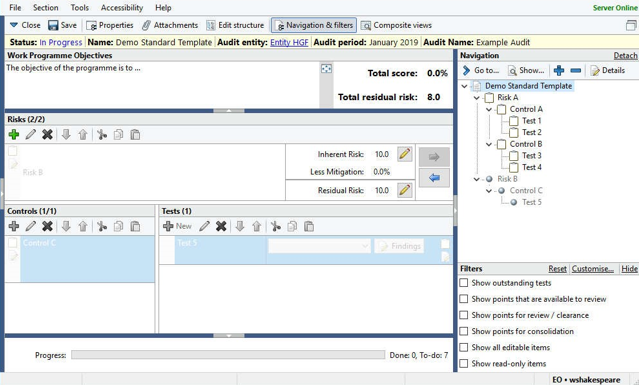Detach the Navigation panel
This screenshot has height=385, width=639.
(625, 56)
